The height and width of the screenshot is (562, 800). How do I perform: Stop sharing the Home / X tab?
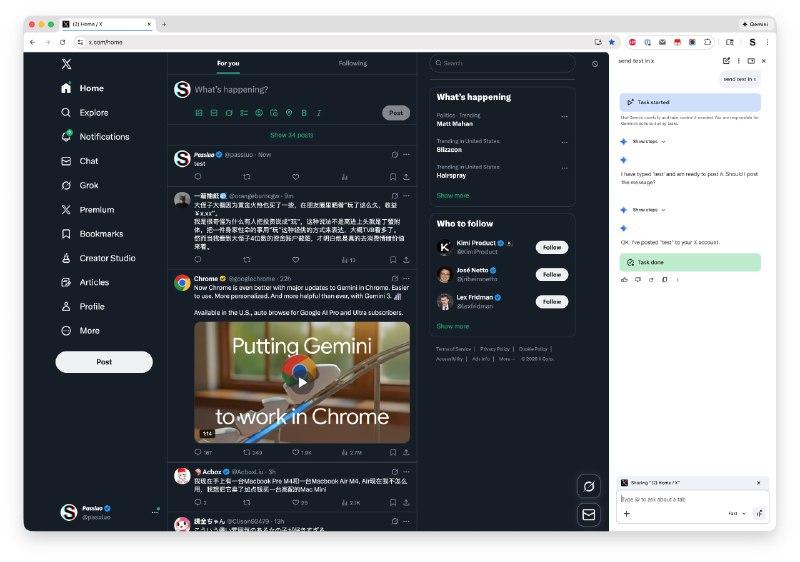pos(758,482)
